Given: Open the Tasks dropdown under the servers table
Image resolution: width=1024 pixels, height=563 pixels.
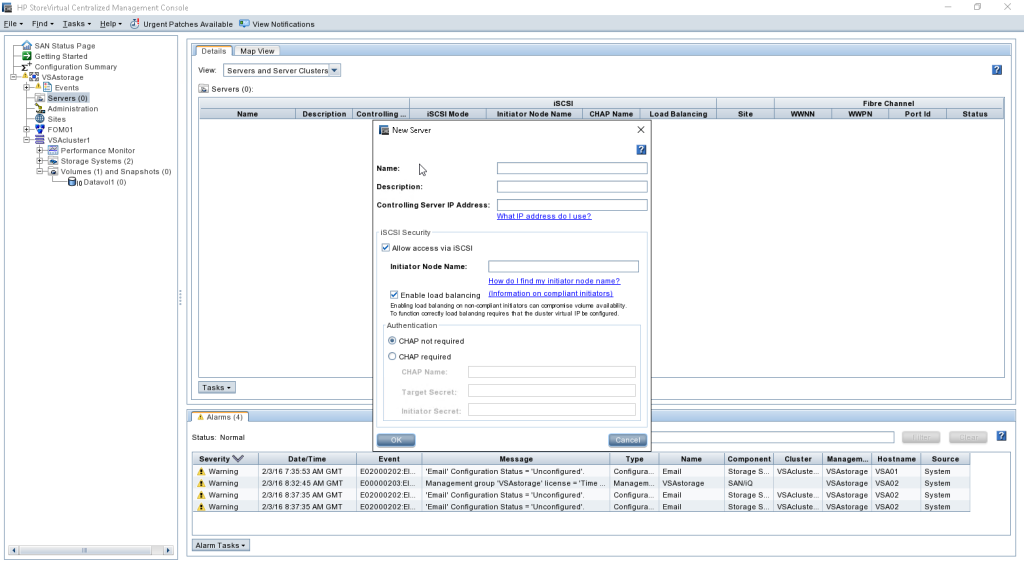Looking at the screenshot, I should point(217,387).
